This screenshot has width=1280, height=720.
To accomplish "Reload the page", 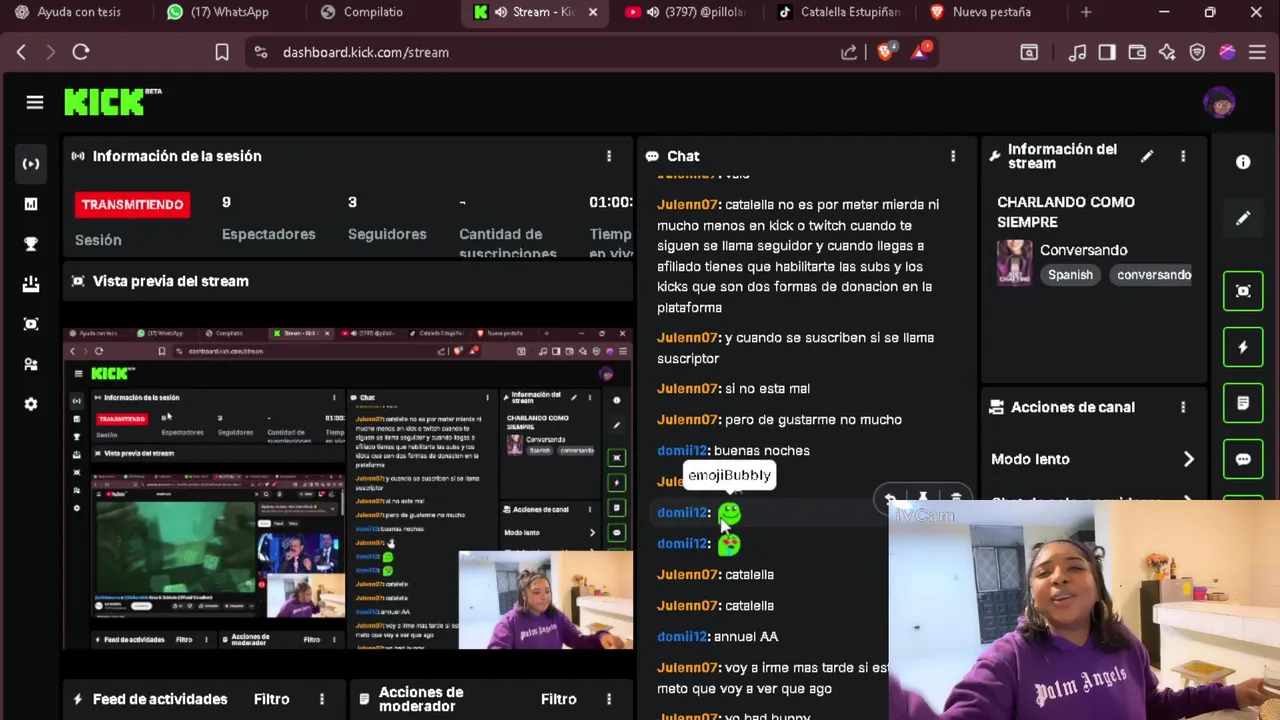I will pyautogui.click(x=81, y=52).
